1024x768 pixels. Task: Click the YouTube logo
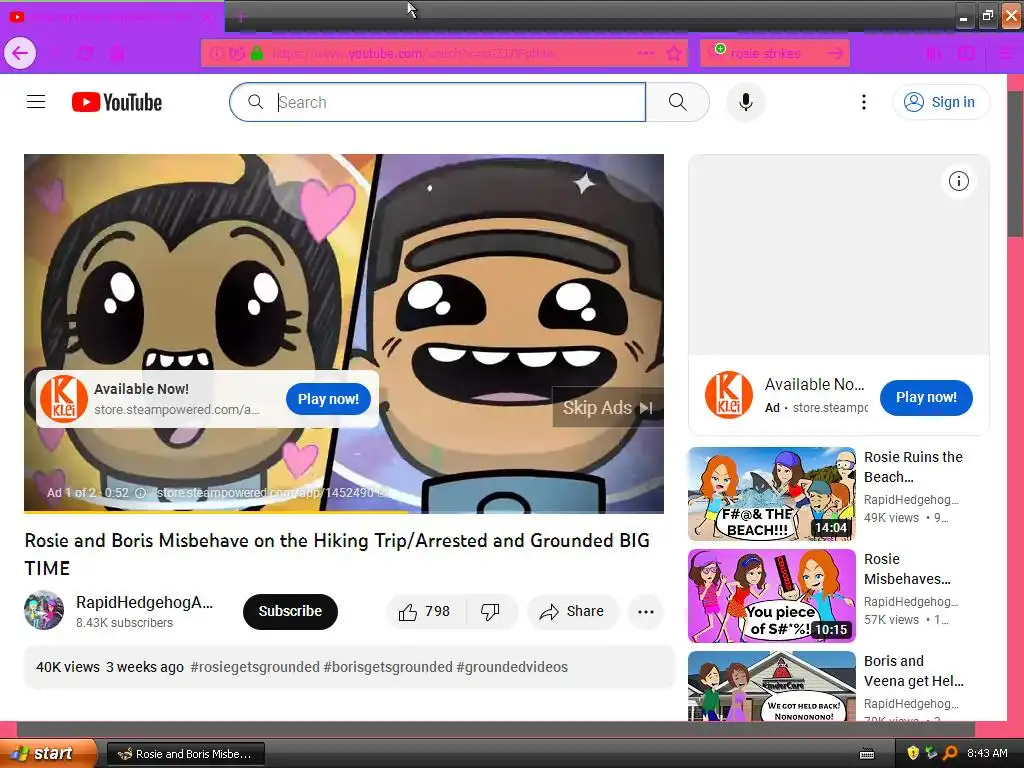(x=117, y=102)
